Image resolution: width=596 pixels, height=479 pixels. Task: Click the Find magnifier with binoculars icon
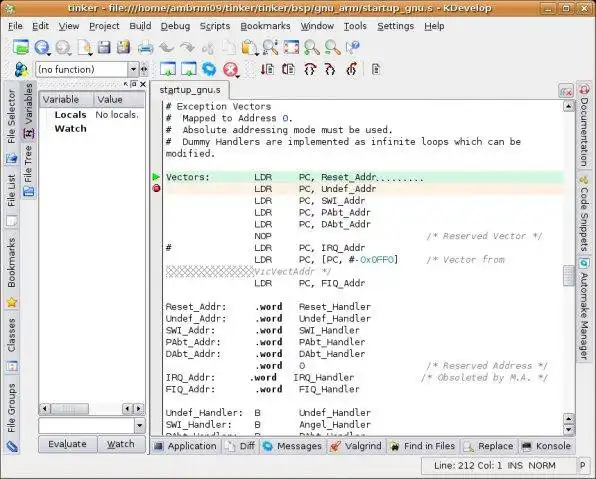(270, 48)
